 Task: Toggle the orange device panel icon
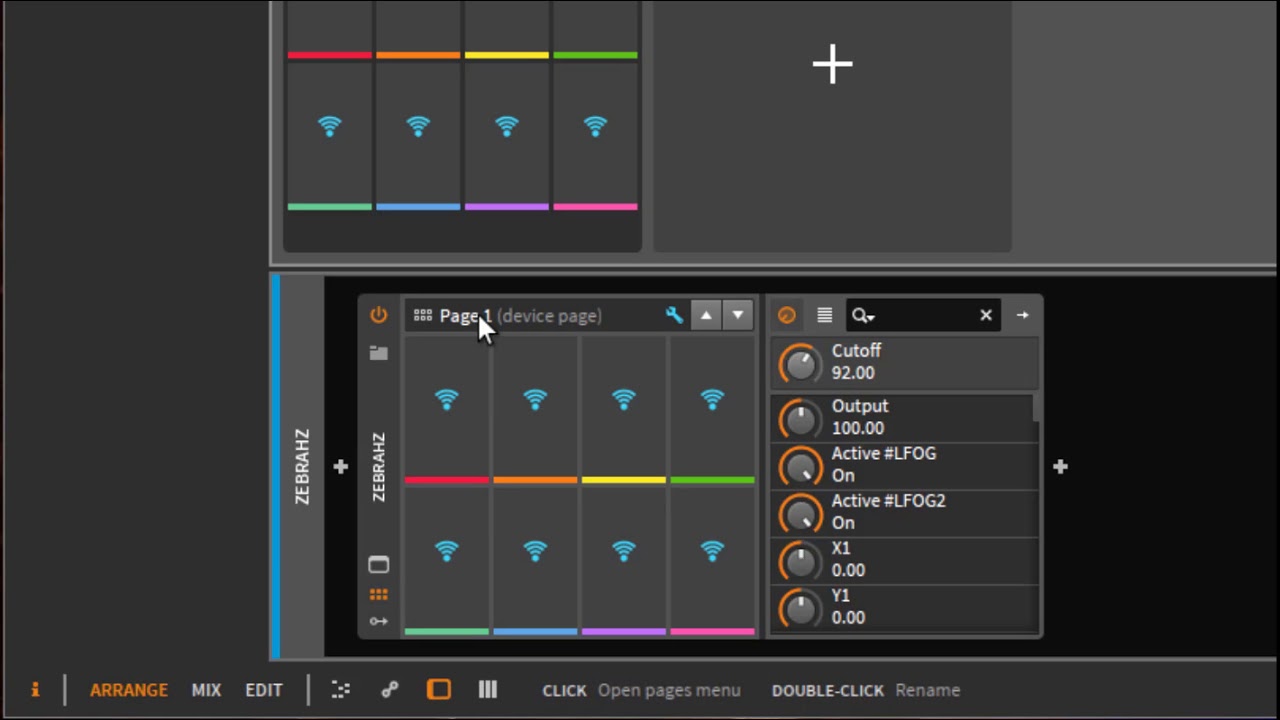(439, 690)
